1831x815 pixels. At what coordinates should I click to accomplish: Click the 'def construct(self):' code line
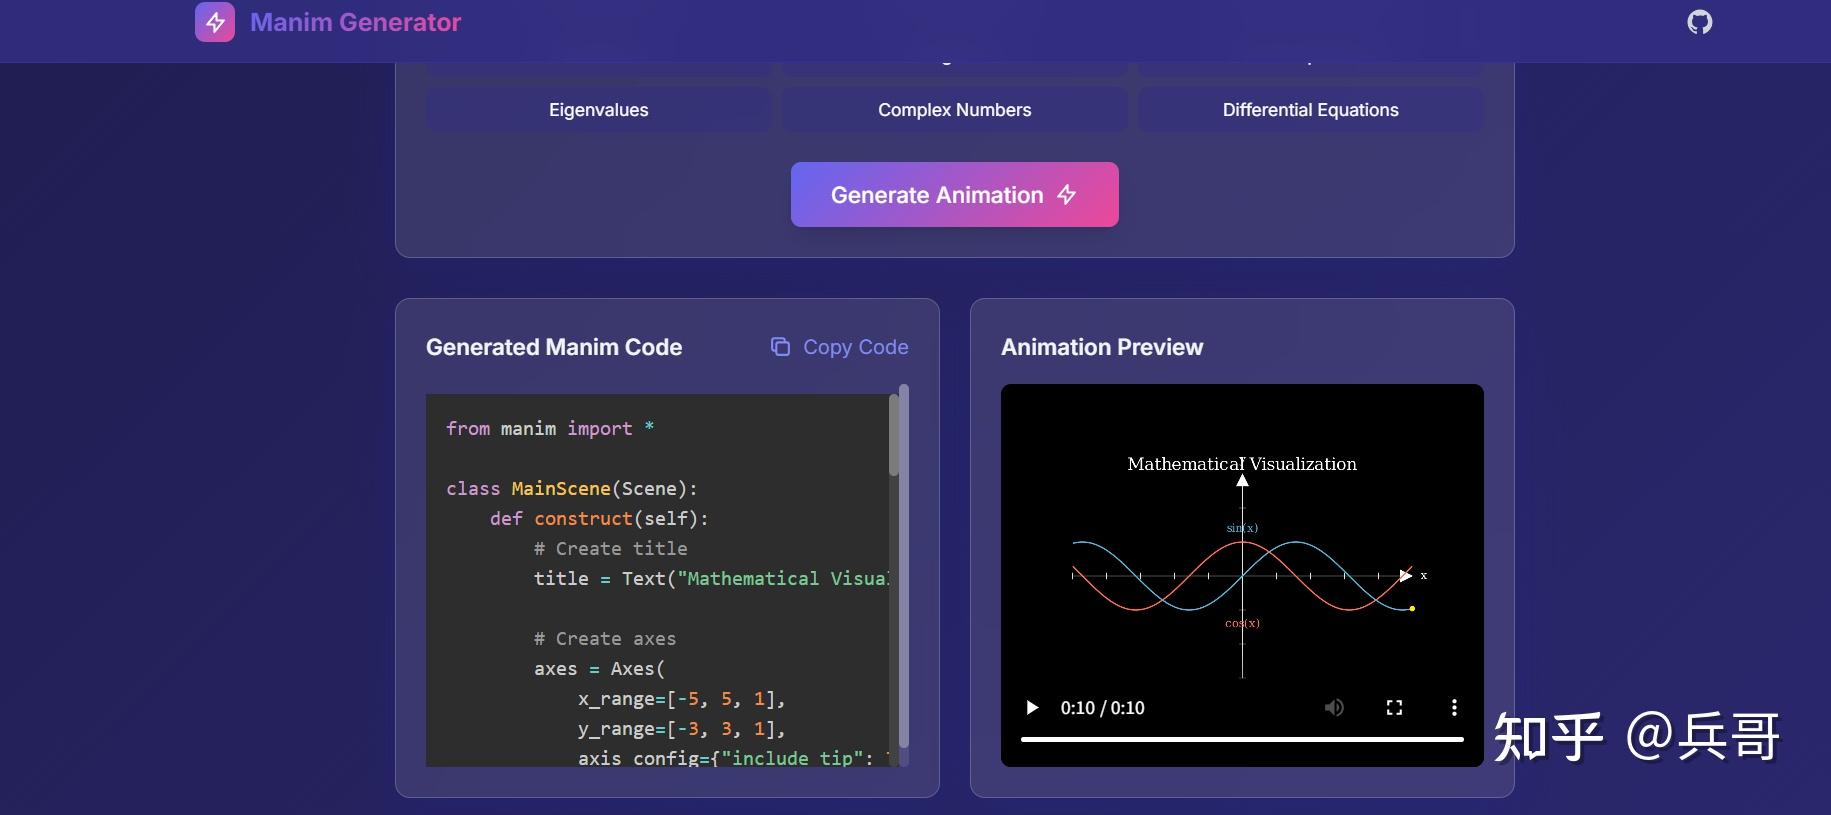pyautogui.click(x=599, y=518)
